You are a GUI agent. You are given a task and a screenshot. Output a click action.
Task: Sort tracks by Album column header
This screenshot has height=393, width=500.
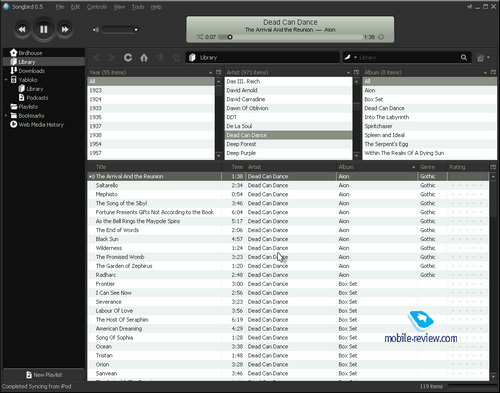pos(377,167)
